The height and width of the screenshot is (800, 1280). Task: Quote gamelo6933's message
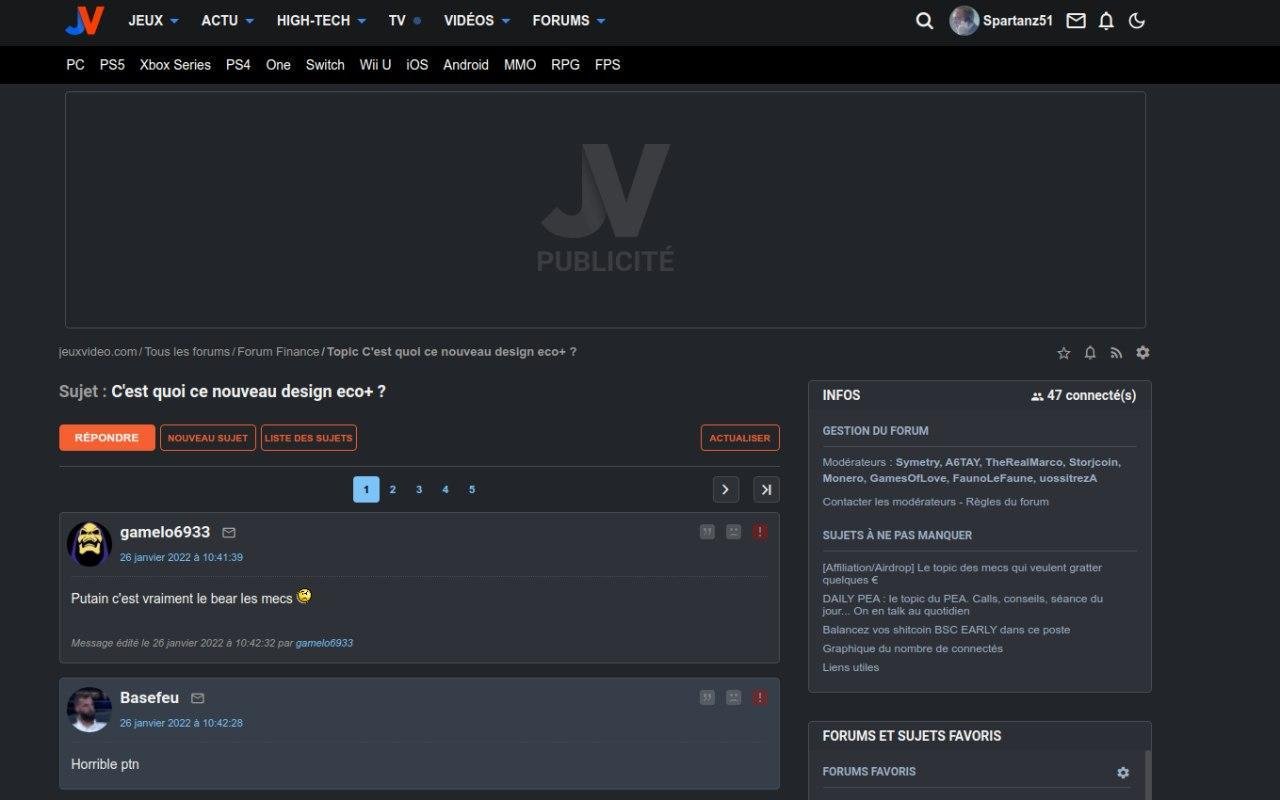pyautogui.click(x=707, y=532)
